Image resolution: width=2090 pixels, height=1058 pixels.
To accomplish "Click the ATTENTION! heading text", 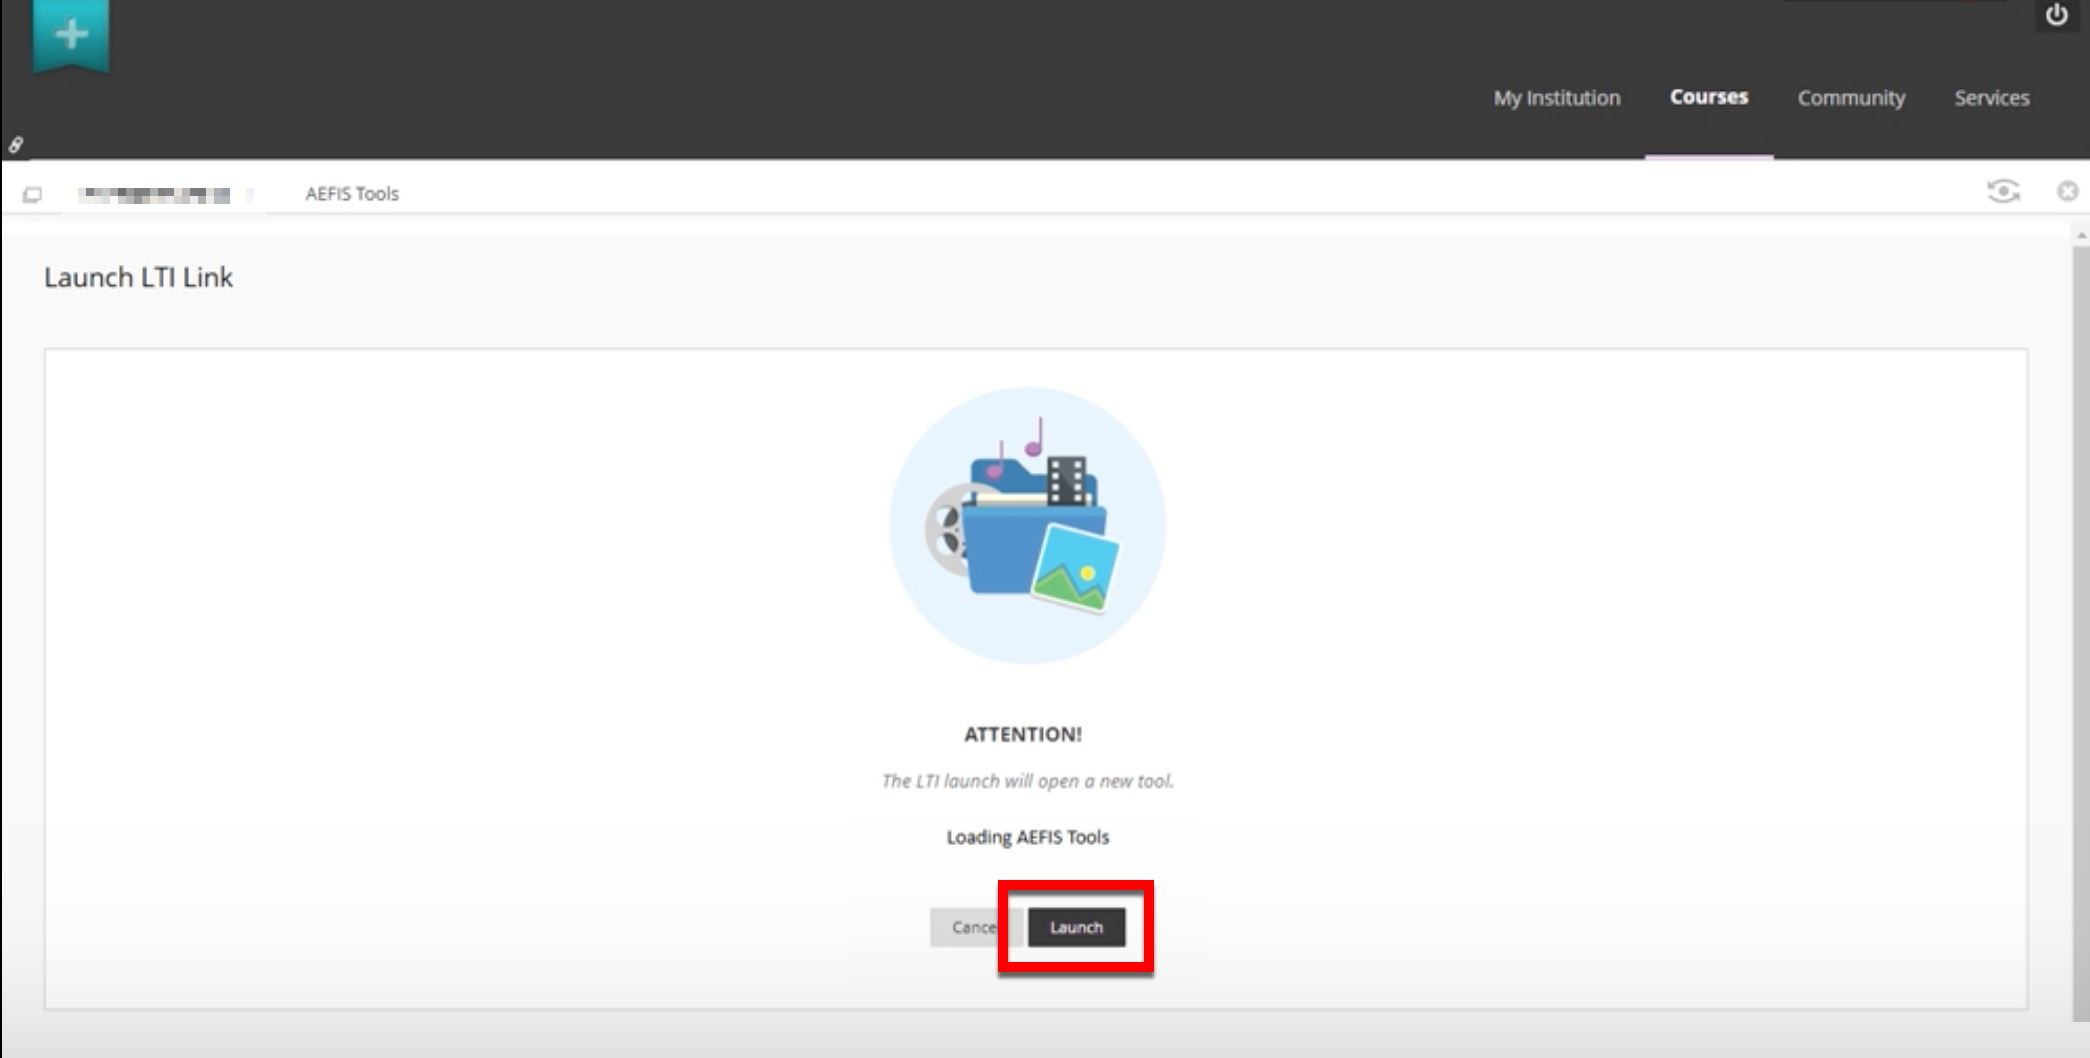I will click(1022, 734).
